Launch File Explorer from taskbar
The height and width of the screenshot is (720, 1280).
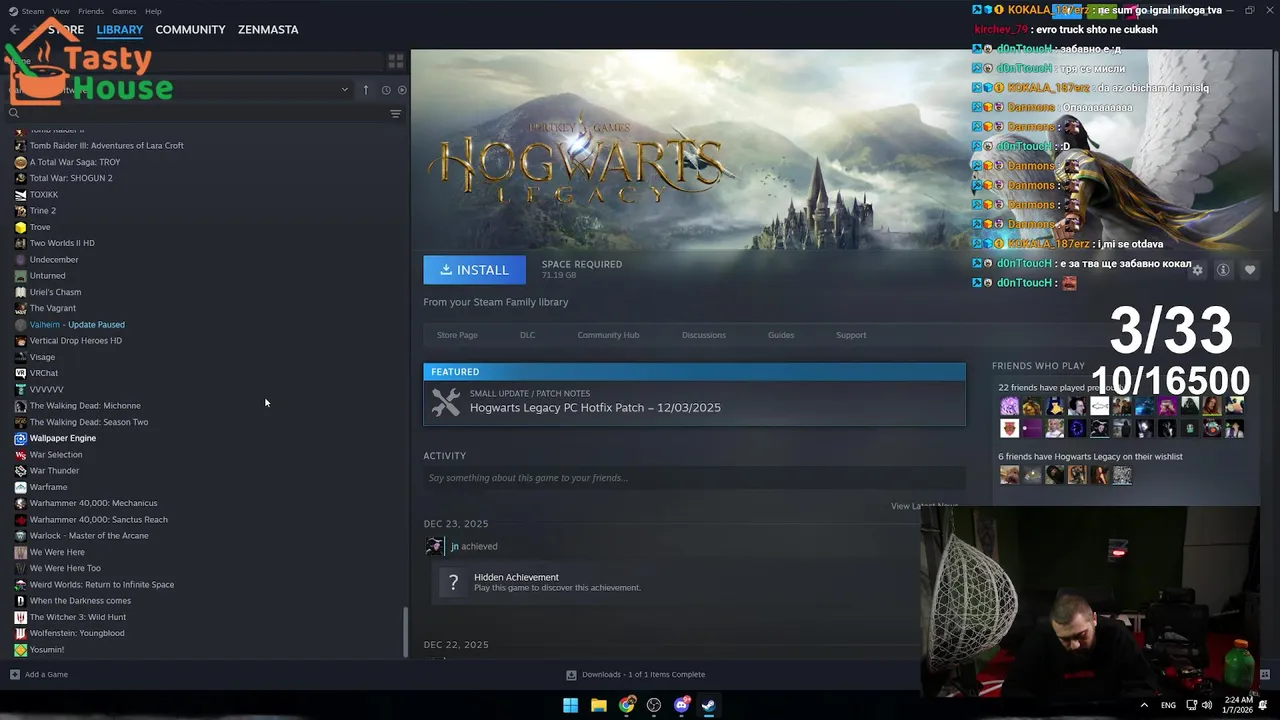(598, 705)
